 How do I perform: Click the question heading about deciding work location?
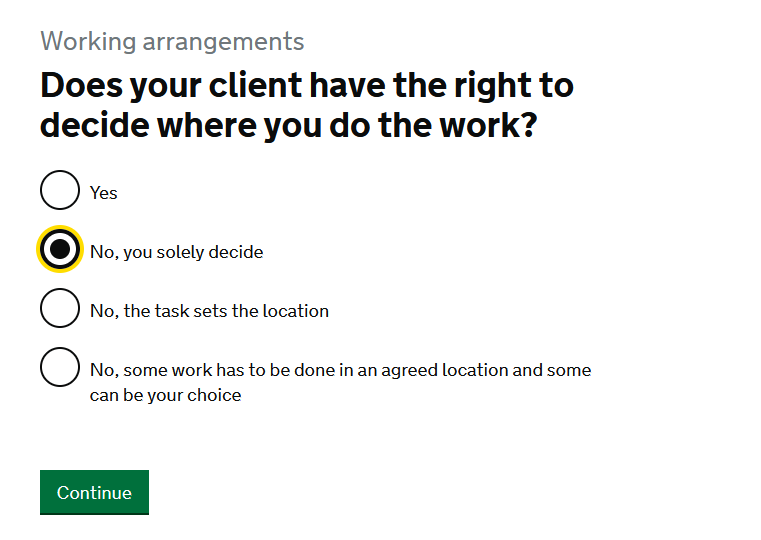tap(307, 105)
